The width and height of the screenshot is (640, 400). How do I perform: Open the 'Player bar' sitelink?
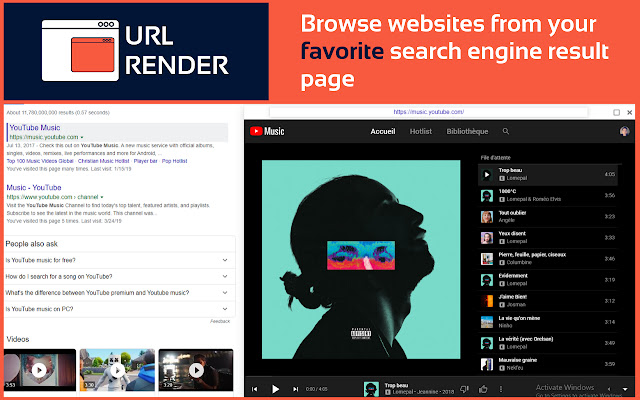coord(146,161)
